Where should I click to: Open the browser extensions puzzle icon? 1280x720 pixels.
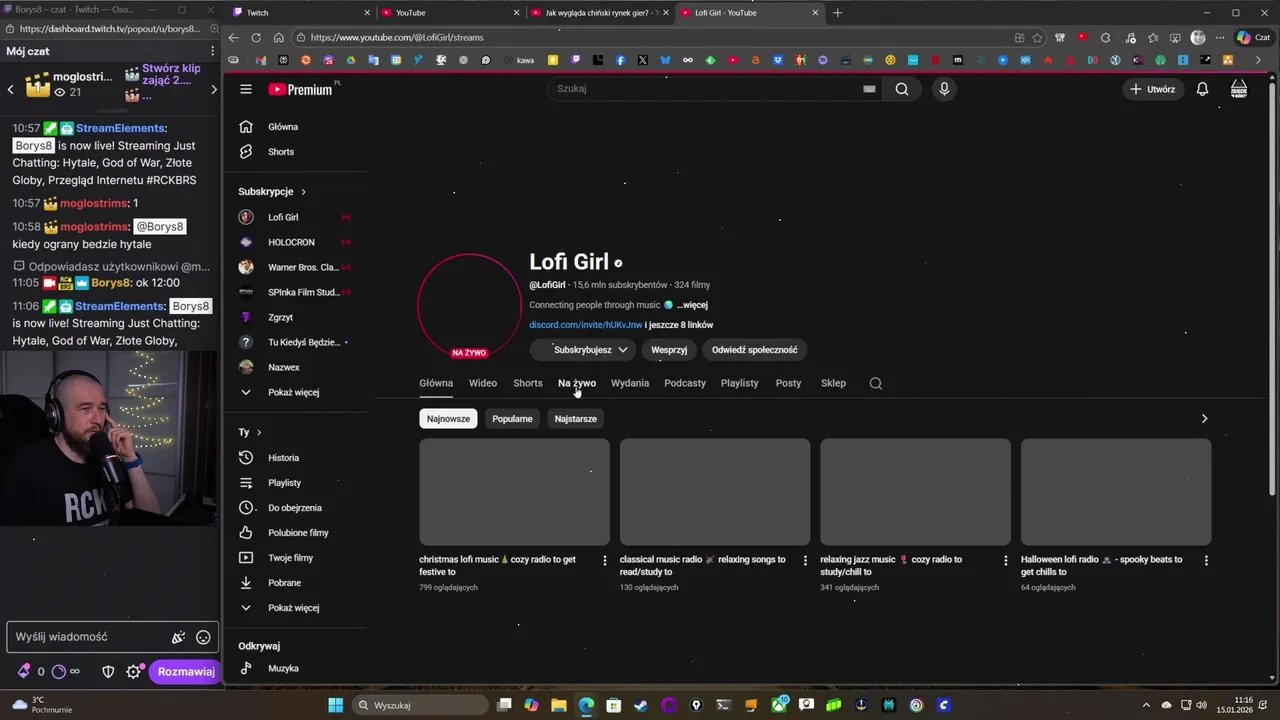(1105, 37)
